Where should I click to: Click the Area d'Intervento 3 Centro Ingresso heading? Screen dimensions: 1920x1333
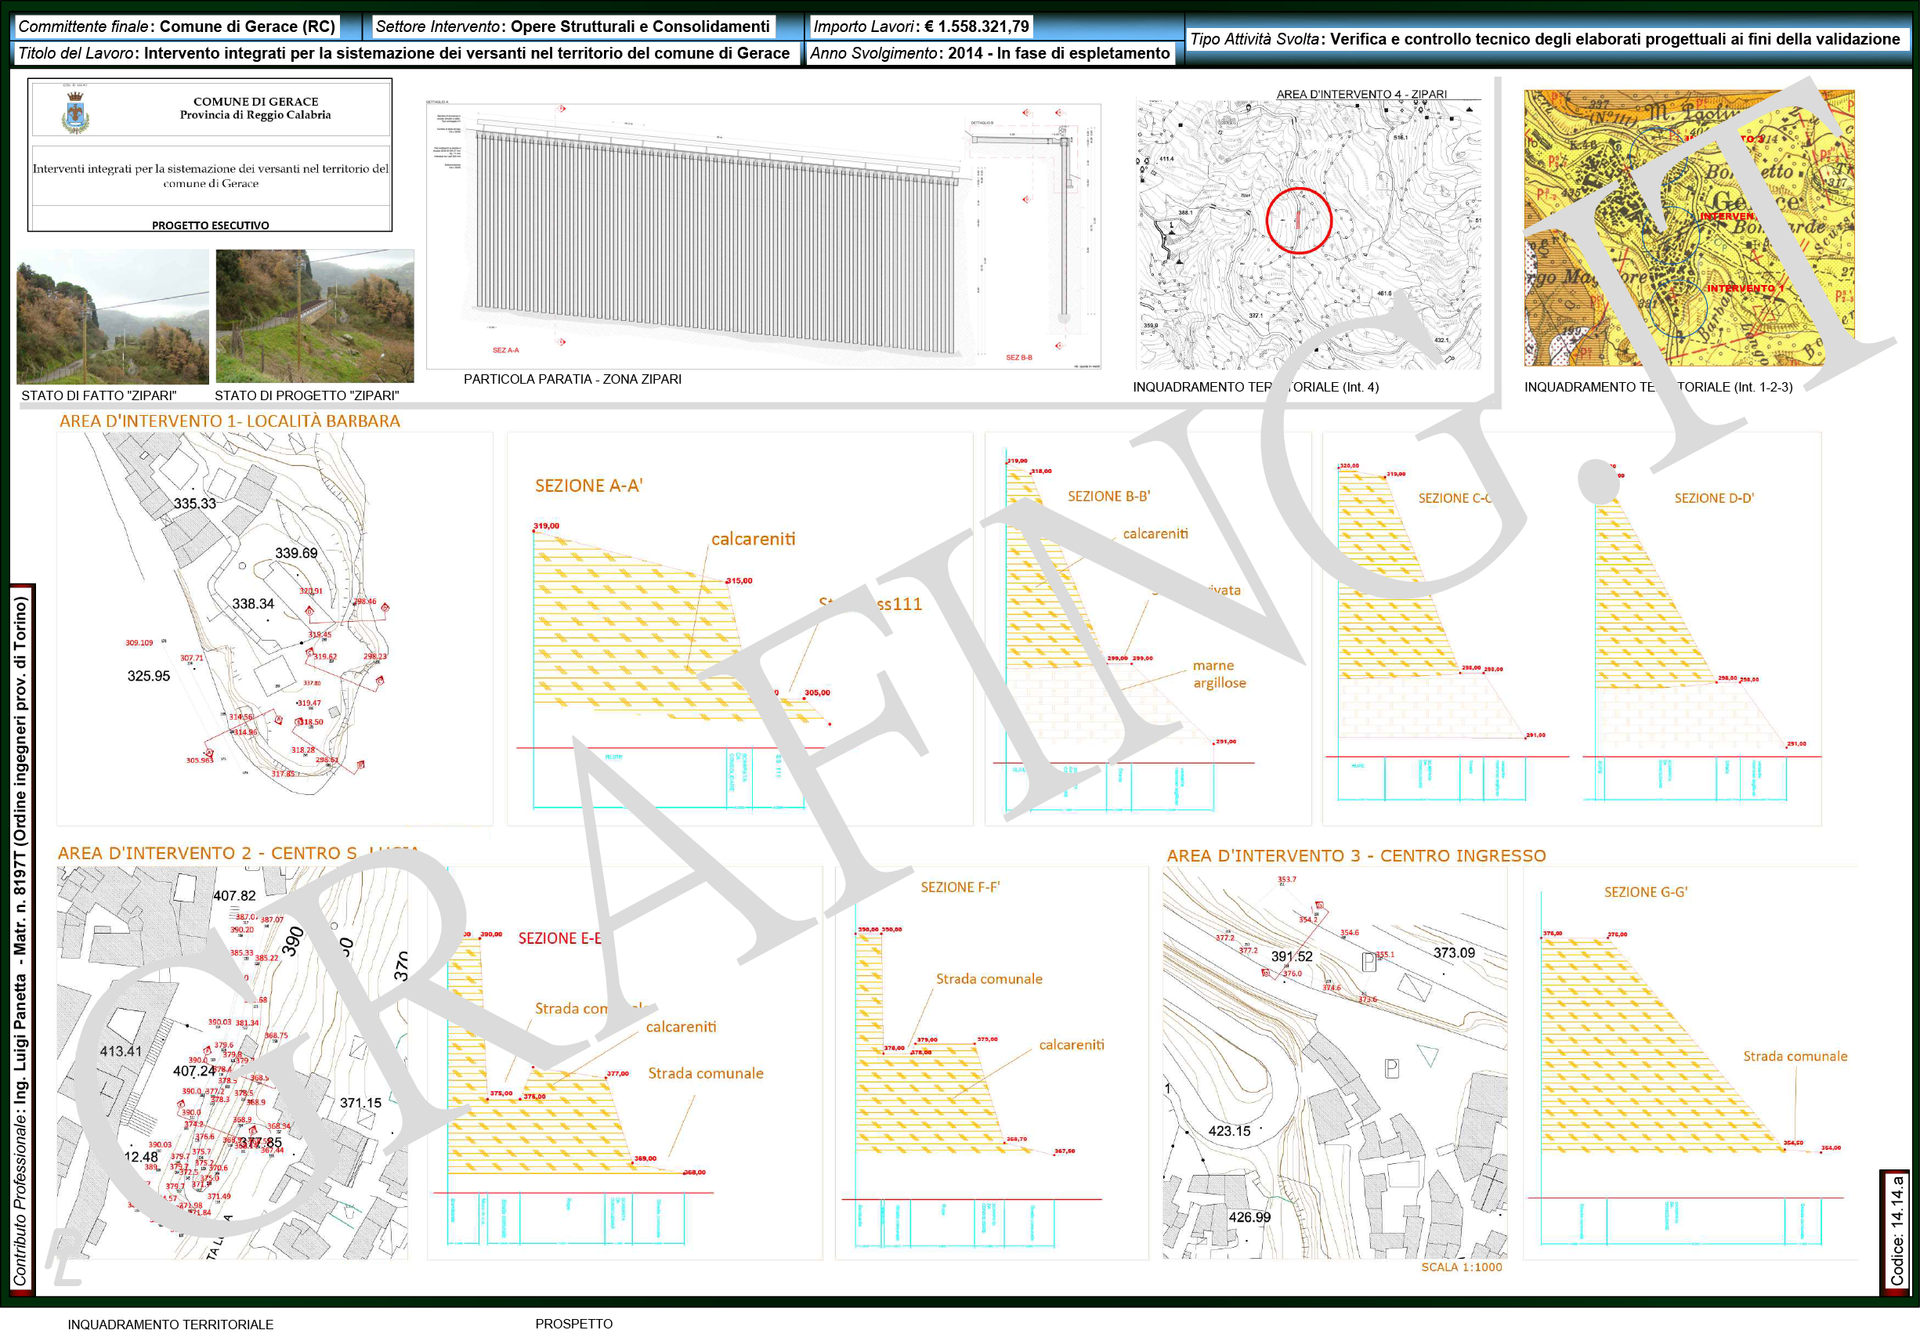tap(1355, 856)
